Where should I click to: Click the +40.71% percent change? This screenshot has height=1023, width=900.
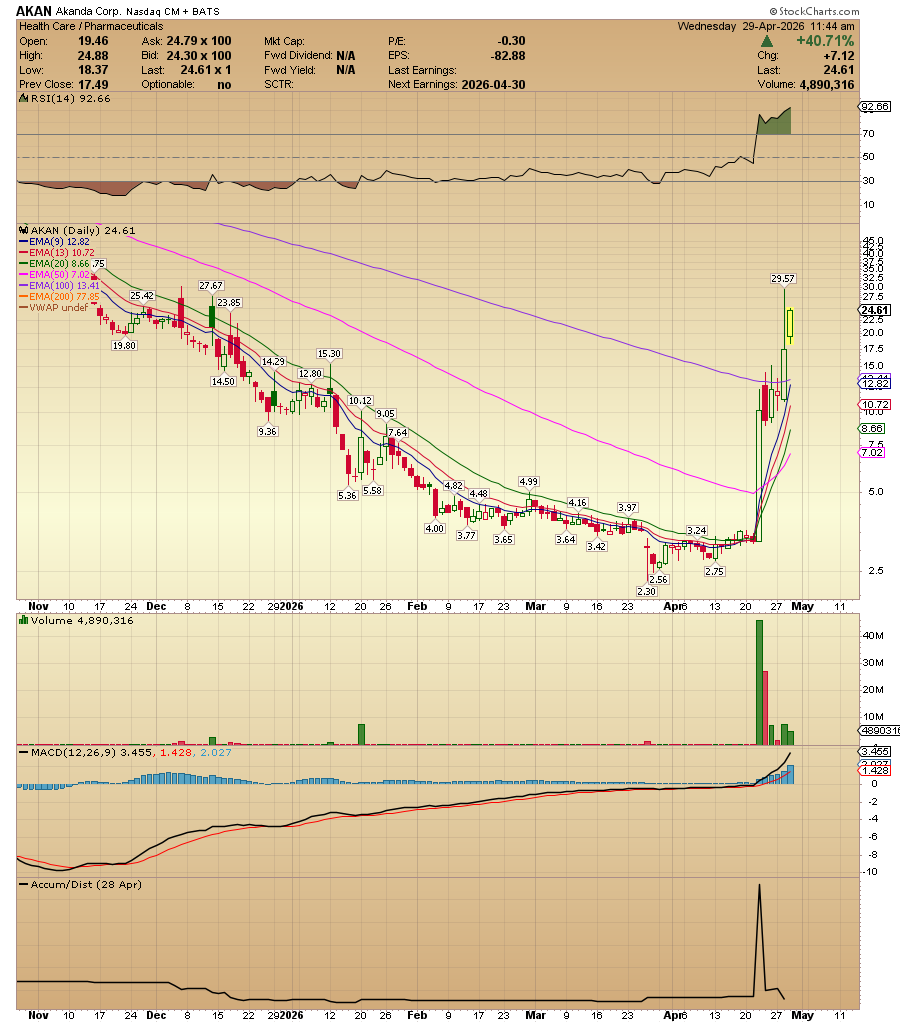824,41
